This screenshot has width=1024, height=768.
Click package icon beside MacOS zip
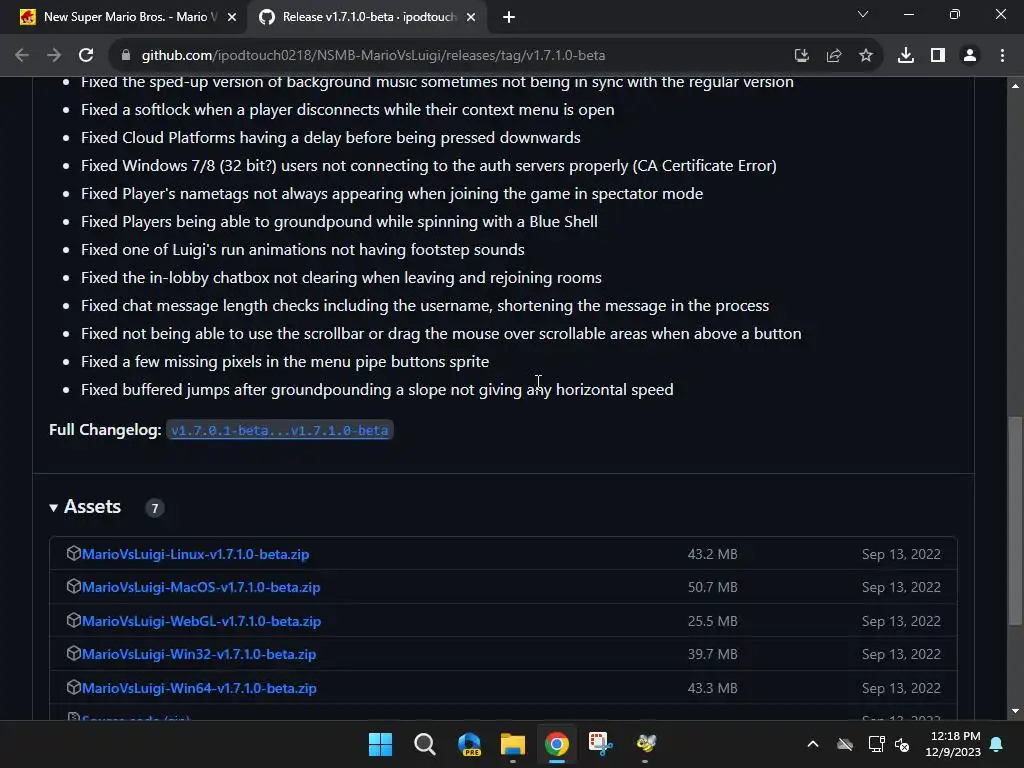[73, 586]
